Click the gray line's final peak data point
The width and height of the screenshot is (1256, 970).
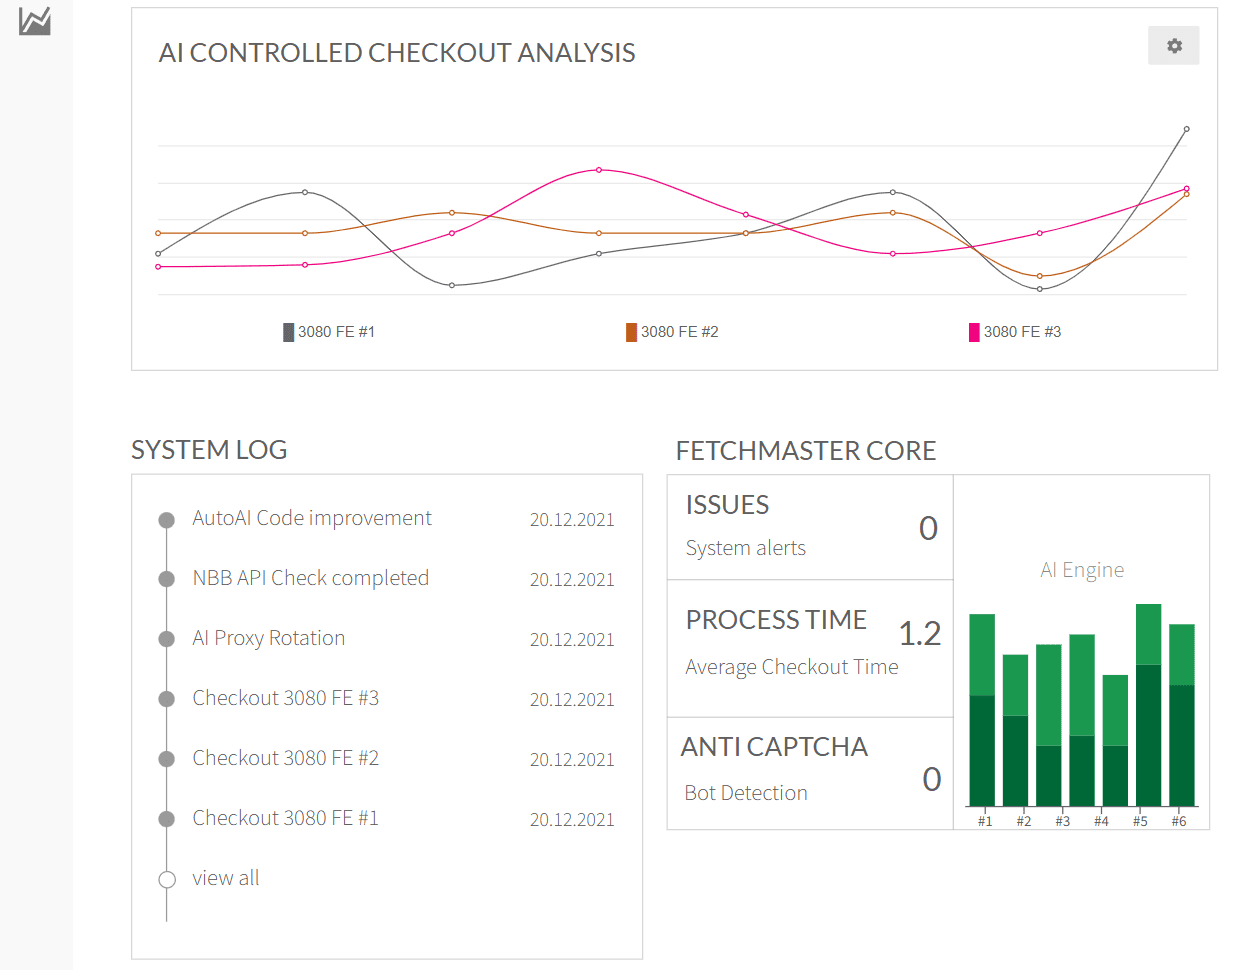click(1187, 129)
